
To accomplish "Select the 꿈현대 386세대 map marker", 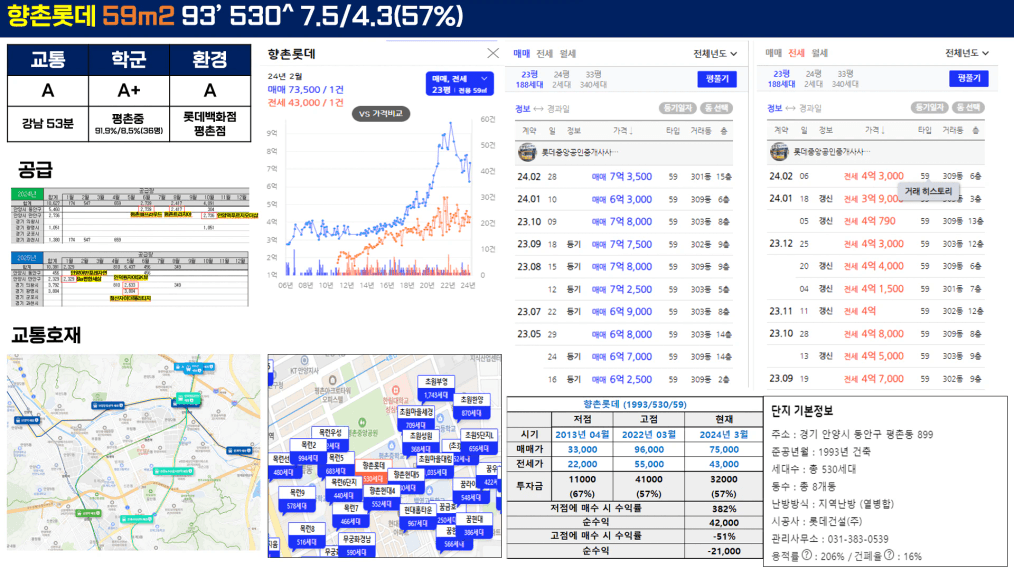I will [x=474, y=526].
